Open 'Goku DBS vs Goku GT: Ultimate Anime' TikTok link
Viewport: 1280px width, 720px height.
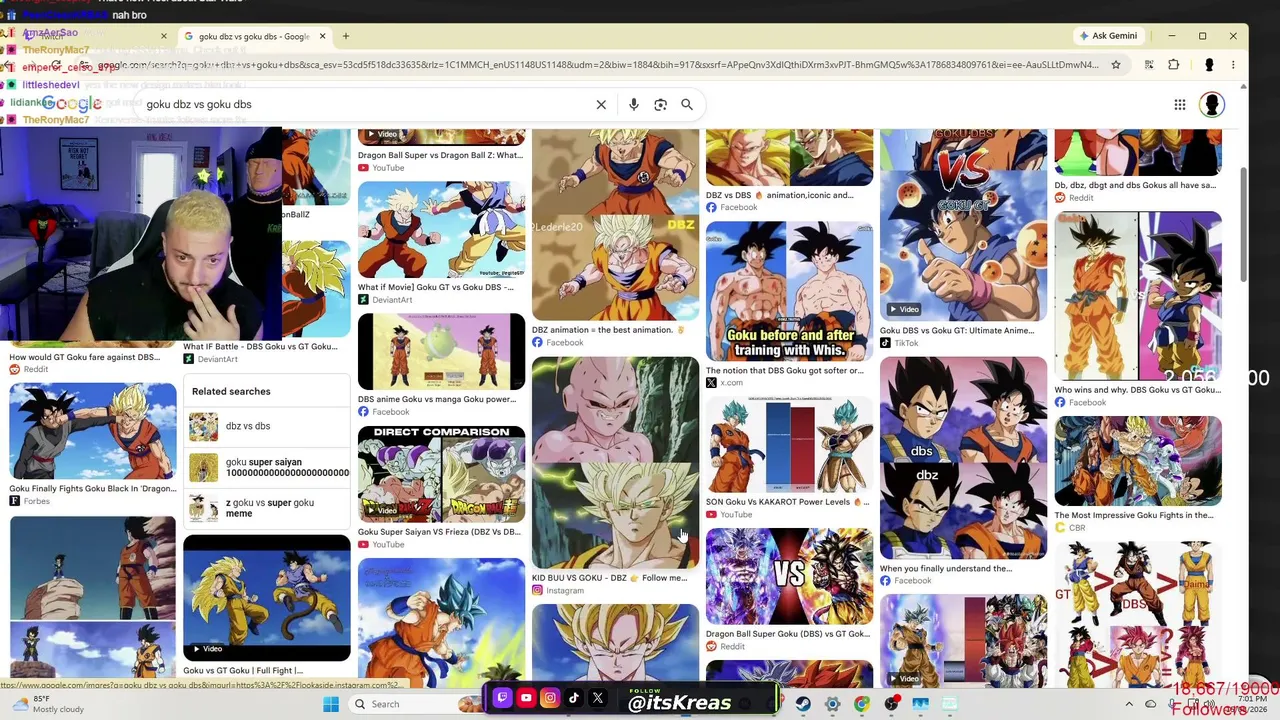pos(956,330)
